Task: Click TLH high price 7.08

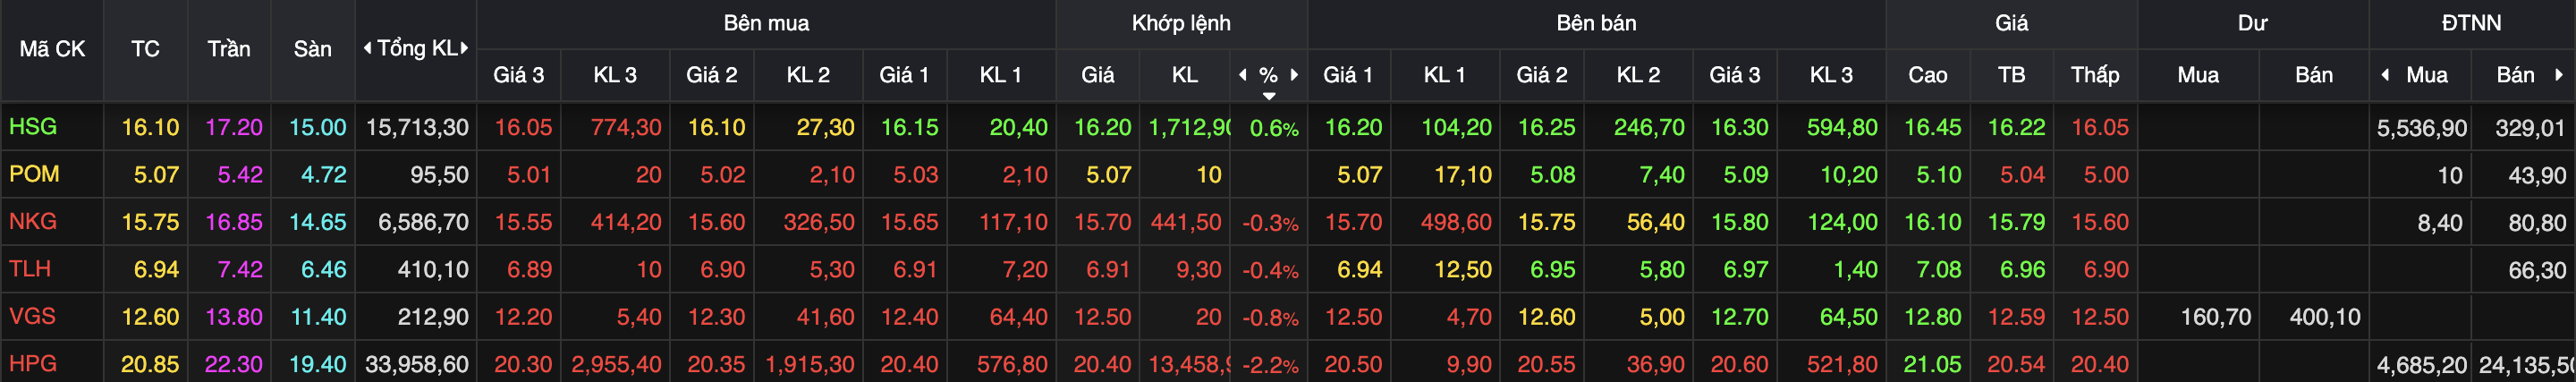Action: coord(1938,270)
